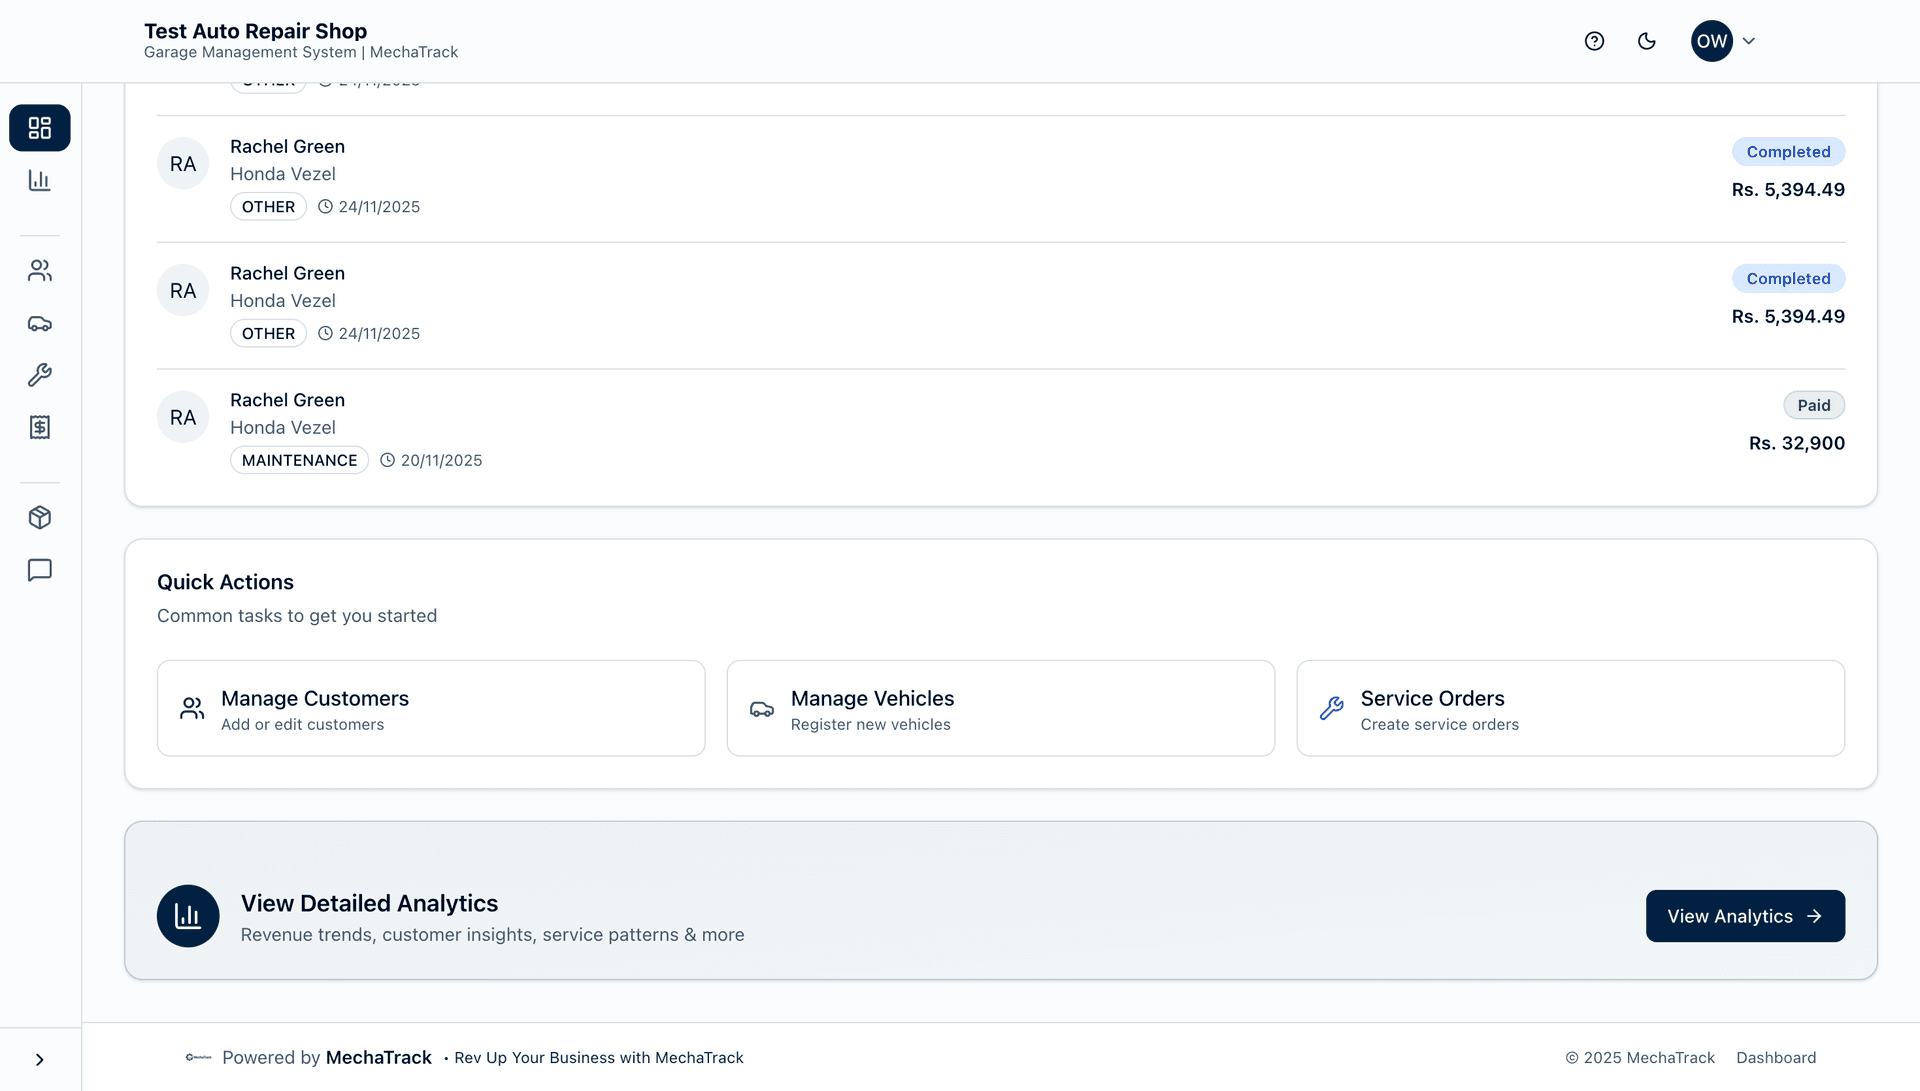Open the Customers people icon in sidebar
This screenshot has height=1091, width=1920.
coord(40,270)
